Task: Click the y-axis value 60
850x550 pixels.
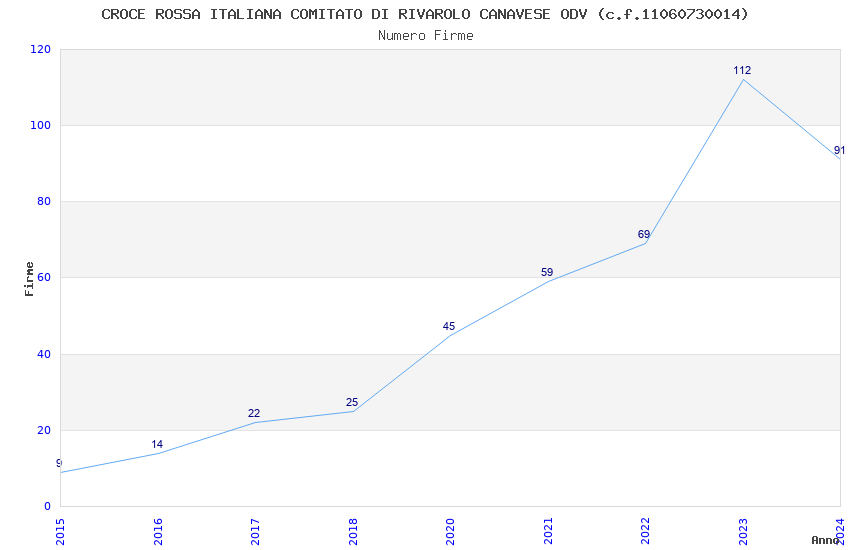Action: (44, 277)
